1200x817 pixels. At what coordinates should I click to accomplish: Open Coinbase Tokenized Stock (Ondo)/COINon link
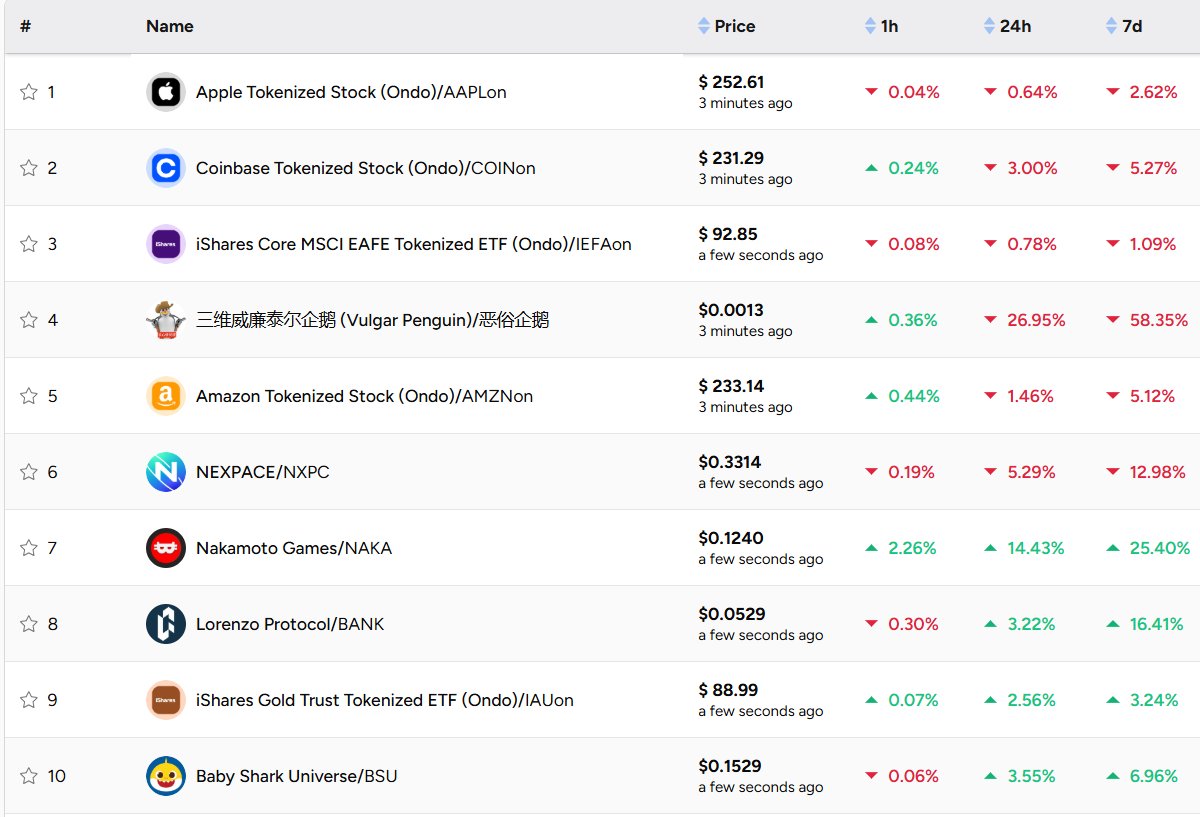[366, 168]
